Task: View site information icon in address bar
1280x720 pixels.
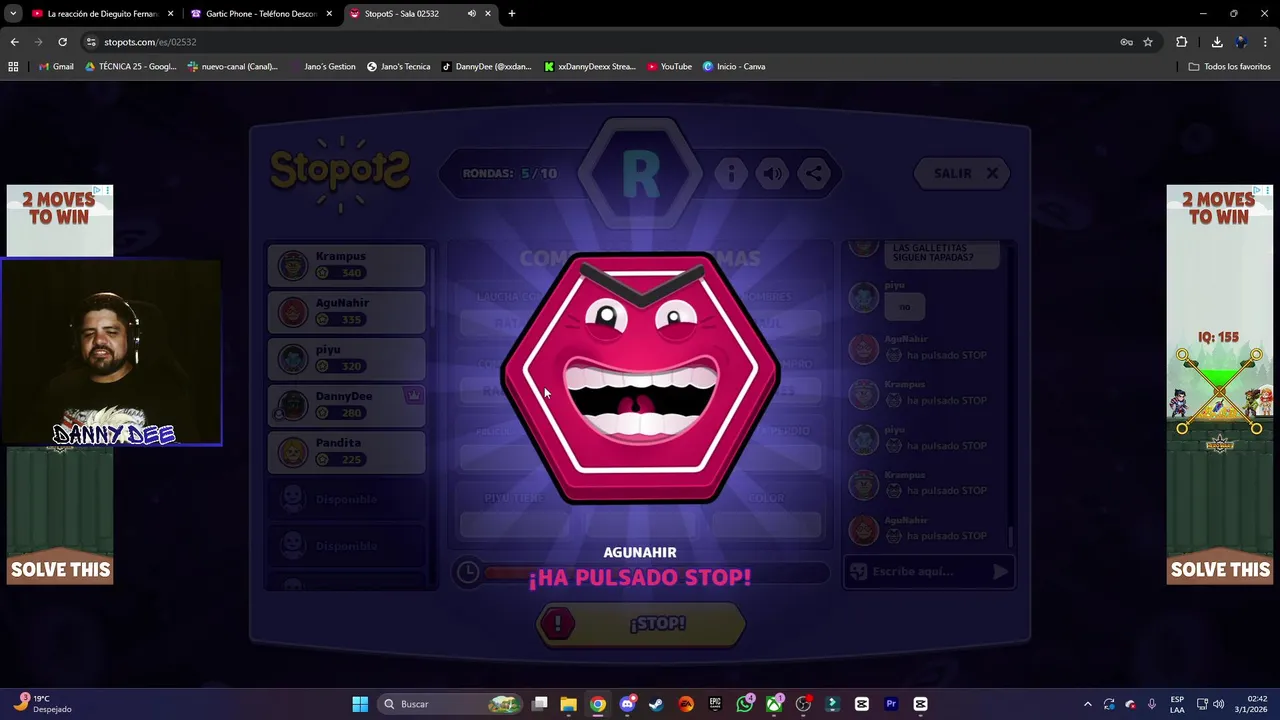Action: tap(91, 42)
